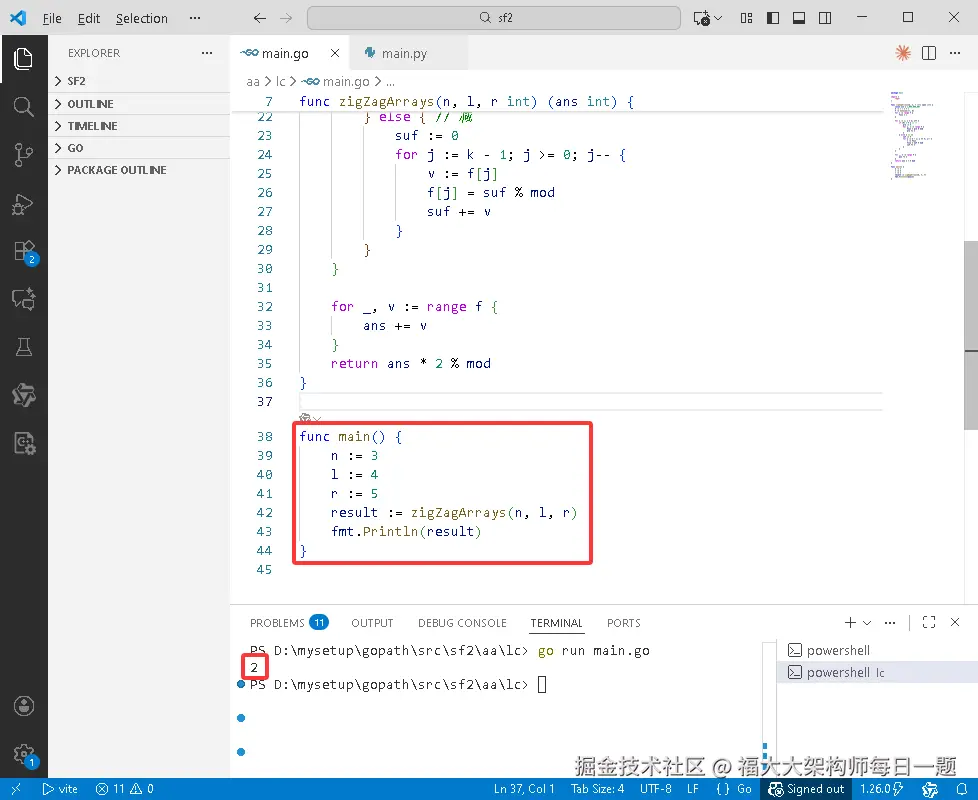Customize layout icon in title bar
The width and height of the screenshot is (978, 800).
pyautogui.click(x=746, y=18)
